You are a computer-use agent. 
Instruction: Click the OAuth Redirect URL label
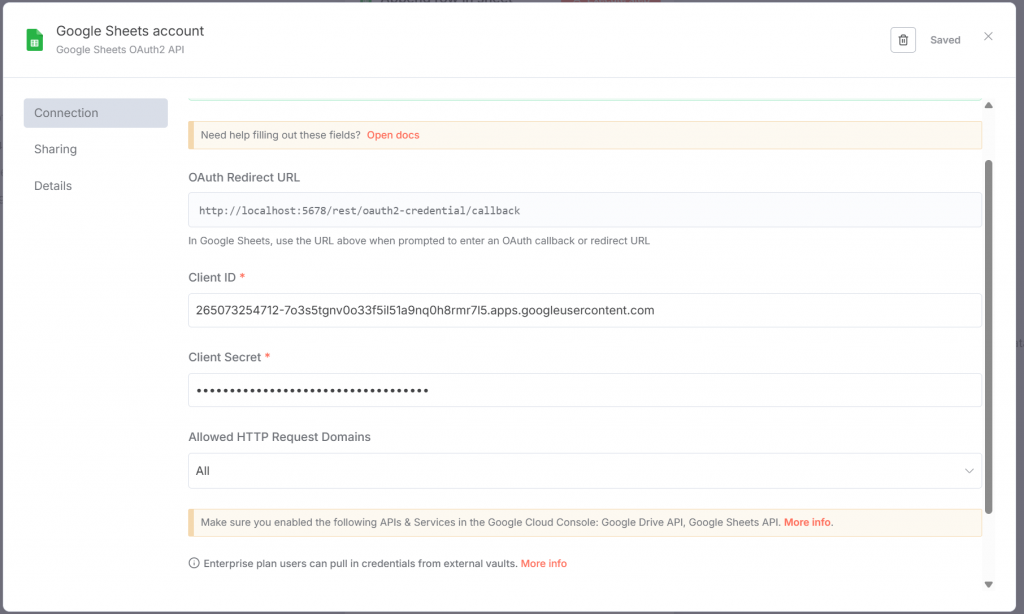[244, 177]
